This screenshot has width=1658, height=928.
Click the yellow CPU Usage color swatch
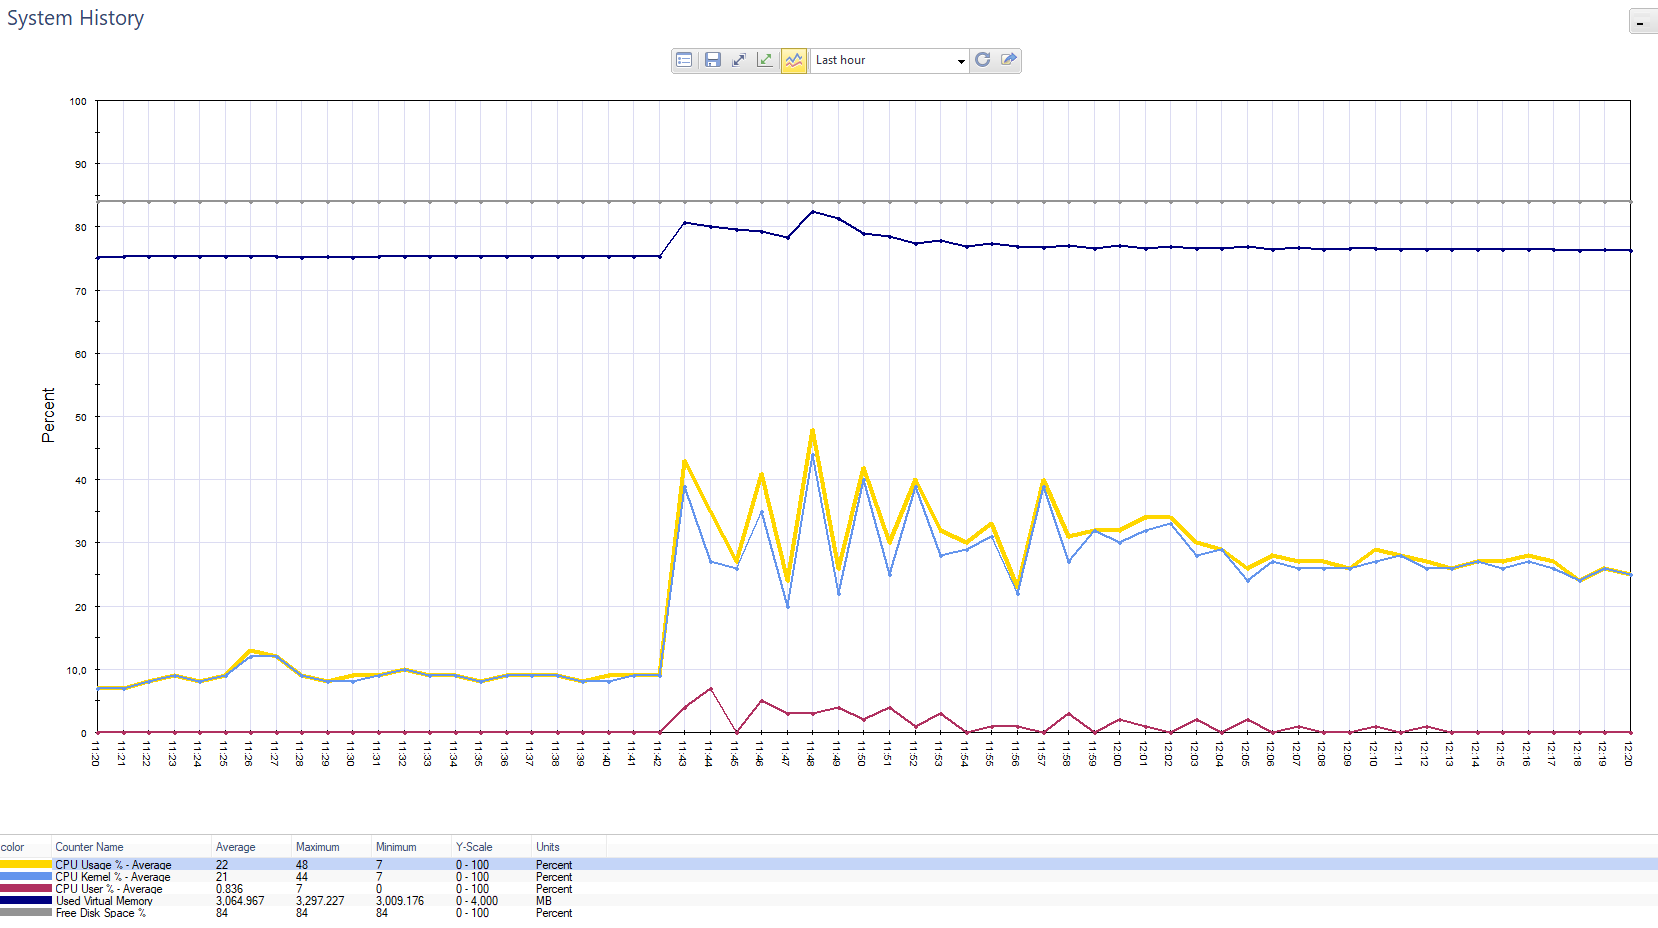[x=26, y=864]
